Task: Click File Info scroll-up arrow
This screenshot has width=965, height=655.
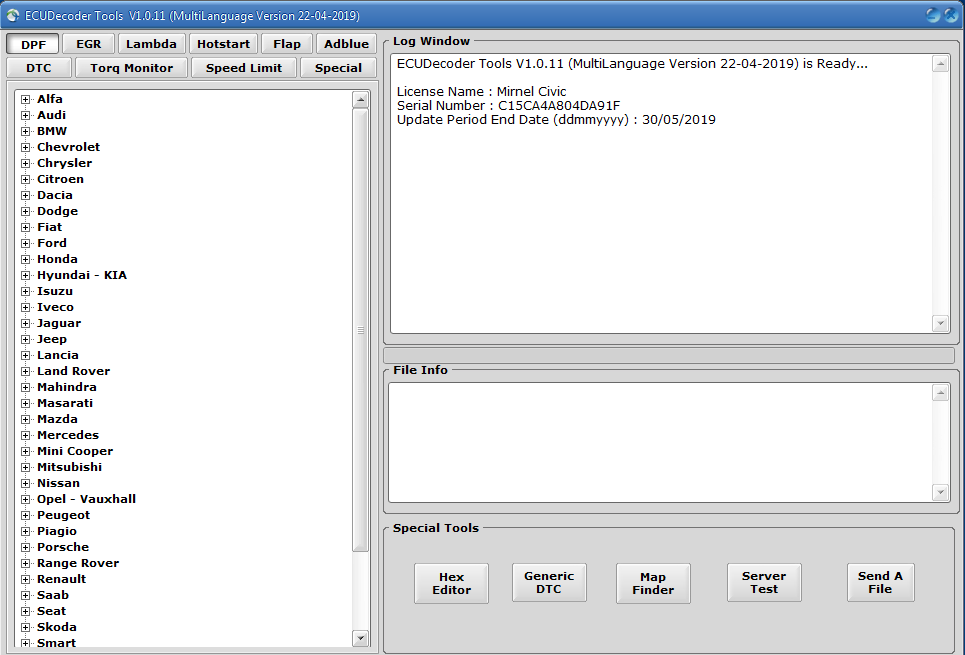Action: pos(940,393)
